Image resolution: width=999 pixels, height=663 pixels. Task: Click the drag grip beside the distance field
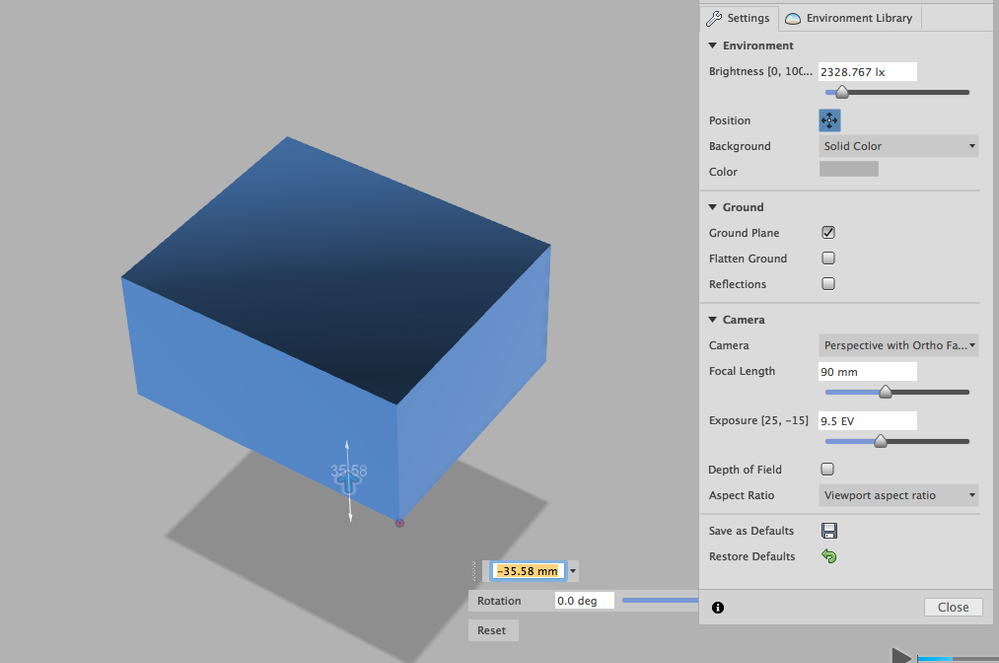tap(474, 571)
